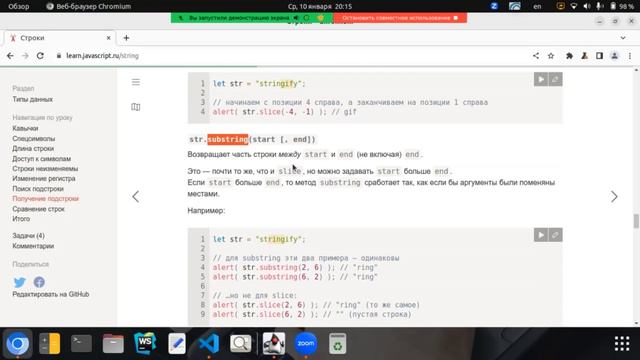Open the Обзор activities overview
This screenshot has width=640, height=360.
point(19,6)
